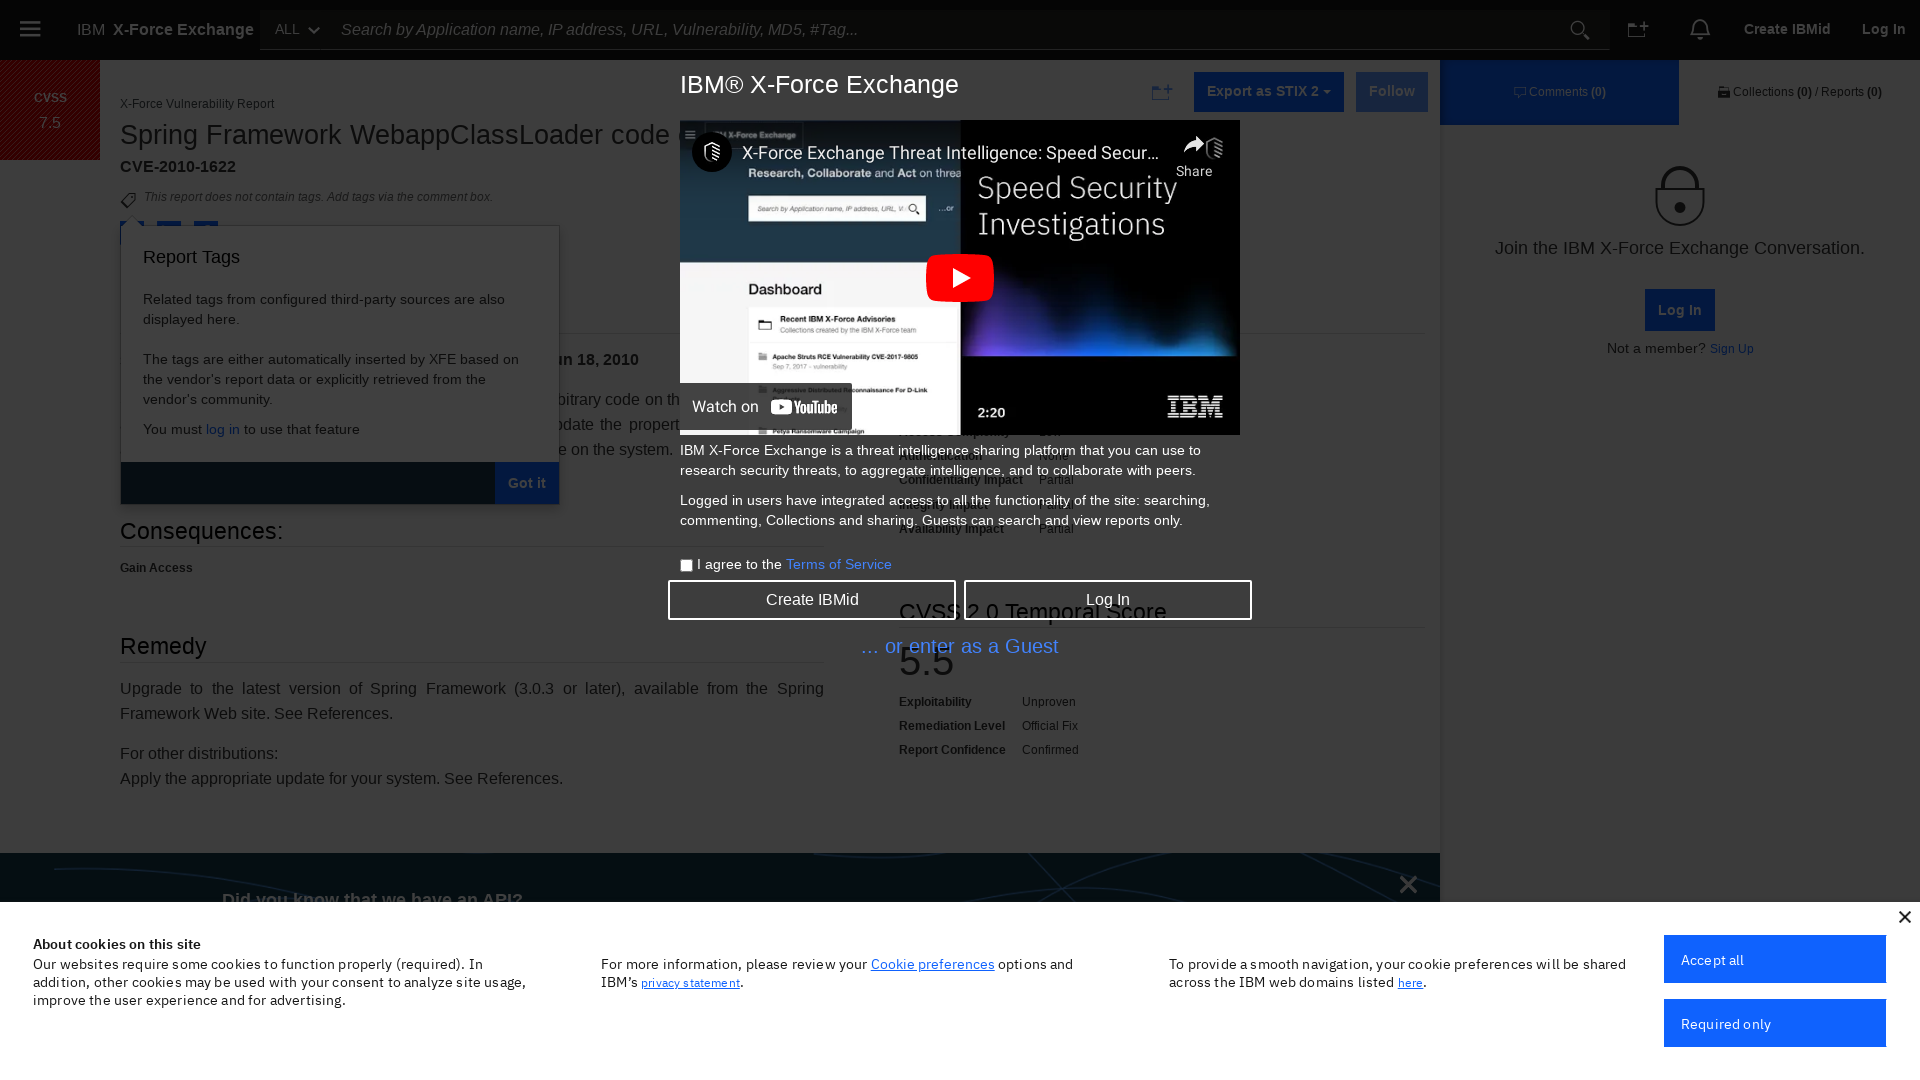
Task: Switch to the Comments (0) tab
Action: click(x=1560, y=92)
